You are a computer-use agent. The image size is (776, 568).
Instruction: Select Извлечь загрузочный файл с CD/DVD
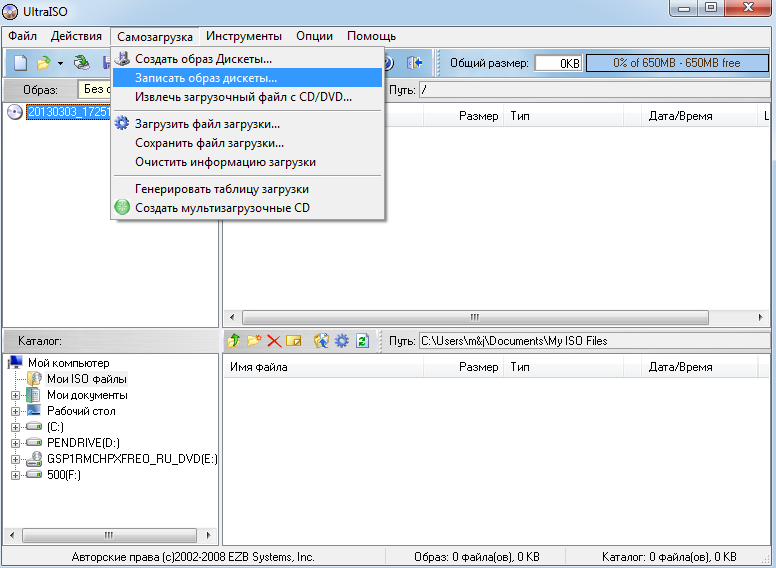click(x=247, y=97)
